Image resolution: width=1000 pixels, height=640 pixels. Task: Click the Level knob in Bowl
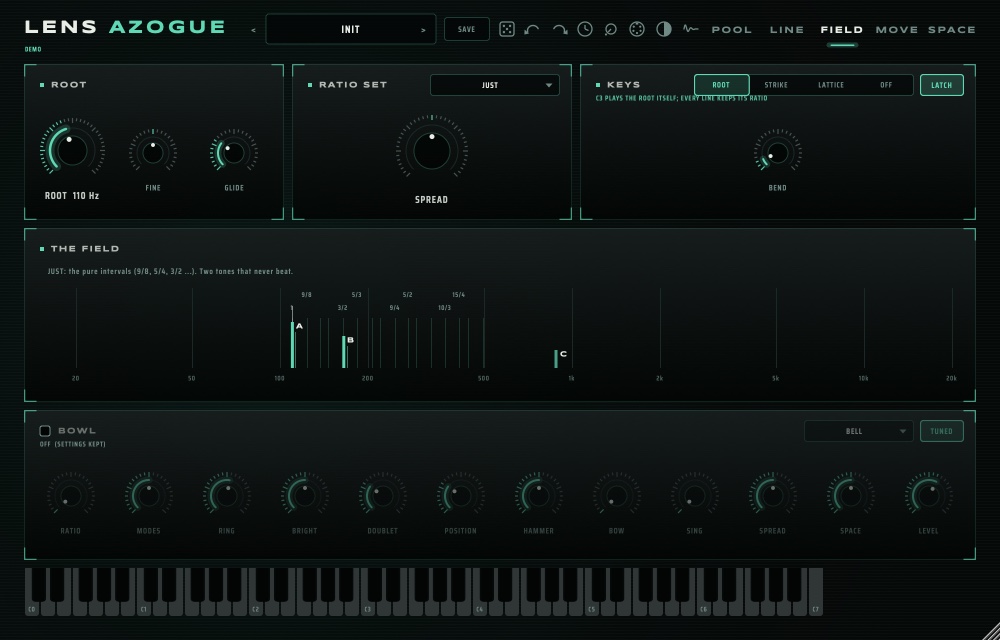tap(929, 495)
